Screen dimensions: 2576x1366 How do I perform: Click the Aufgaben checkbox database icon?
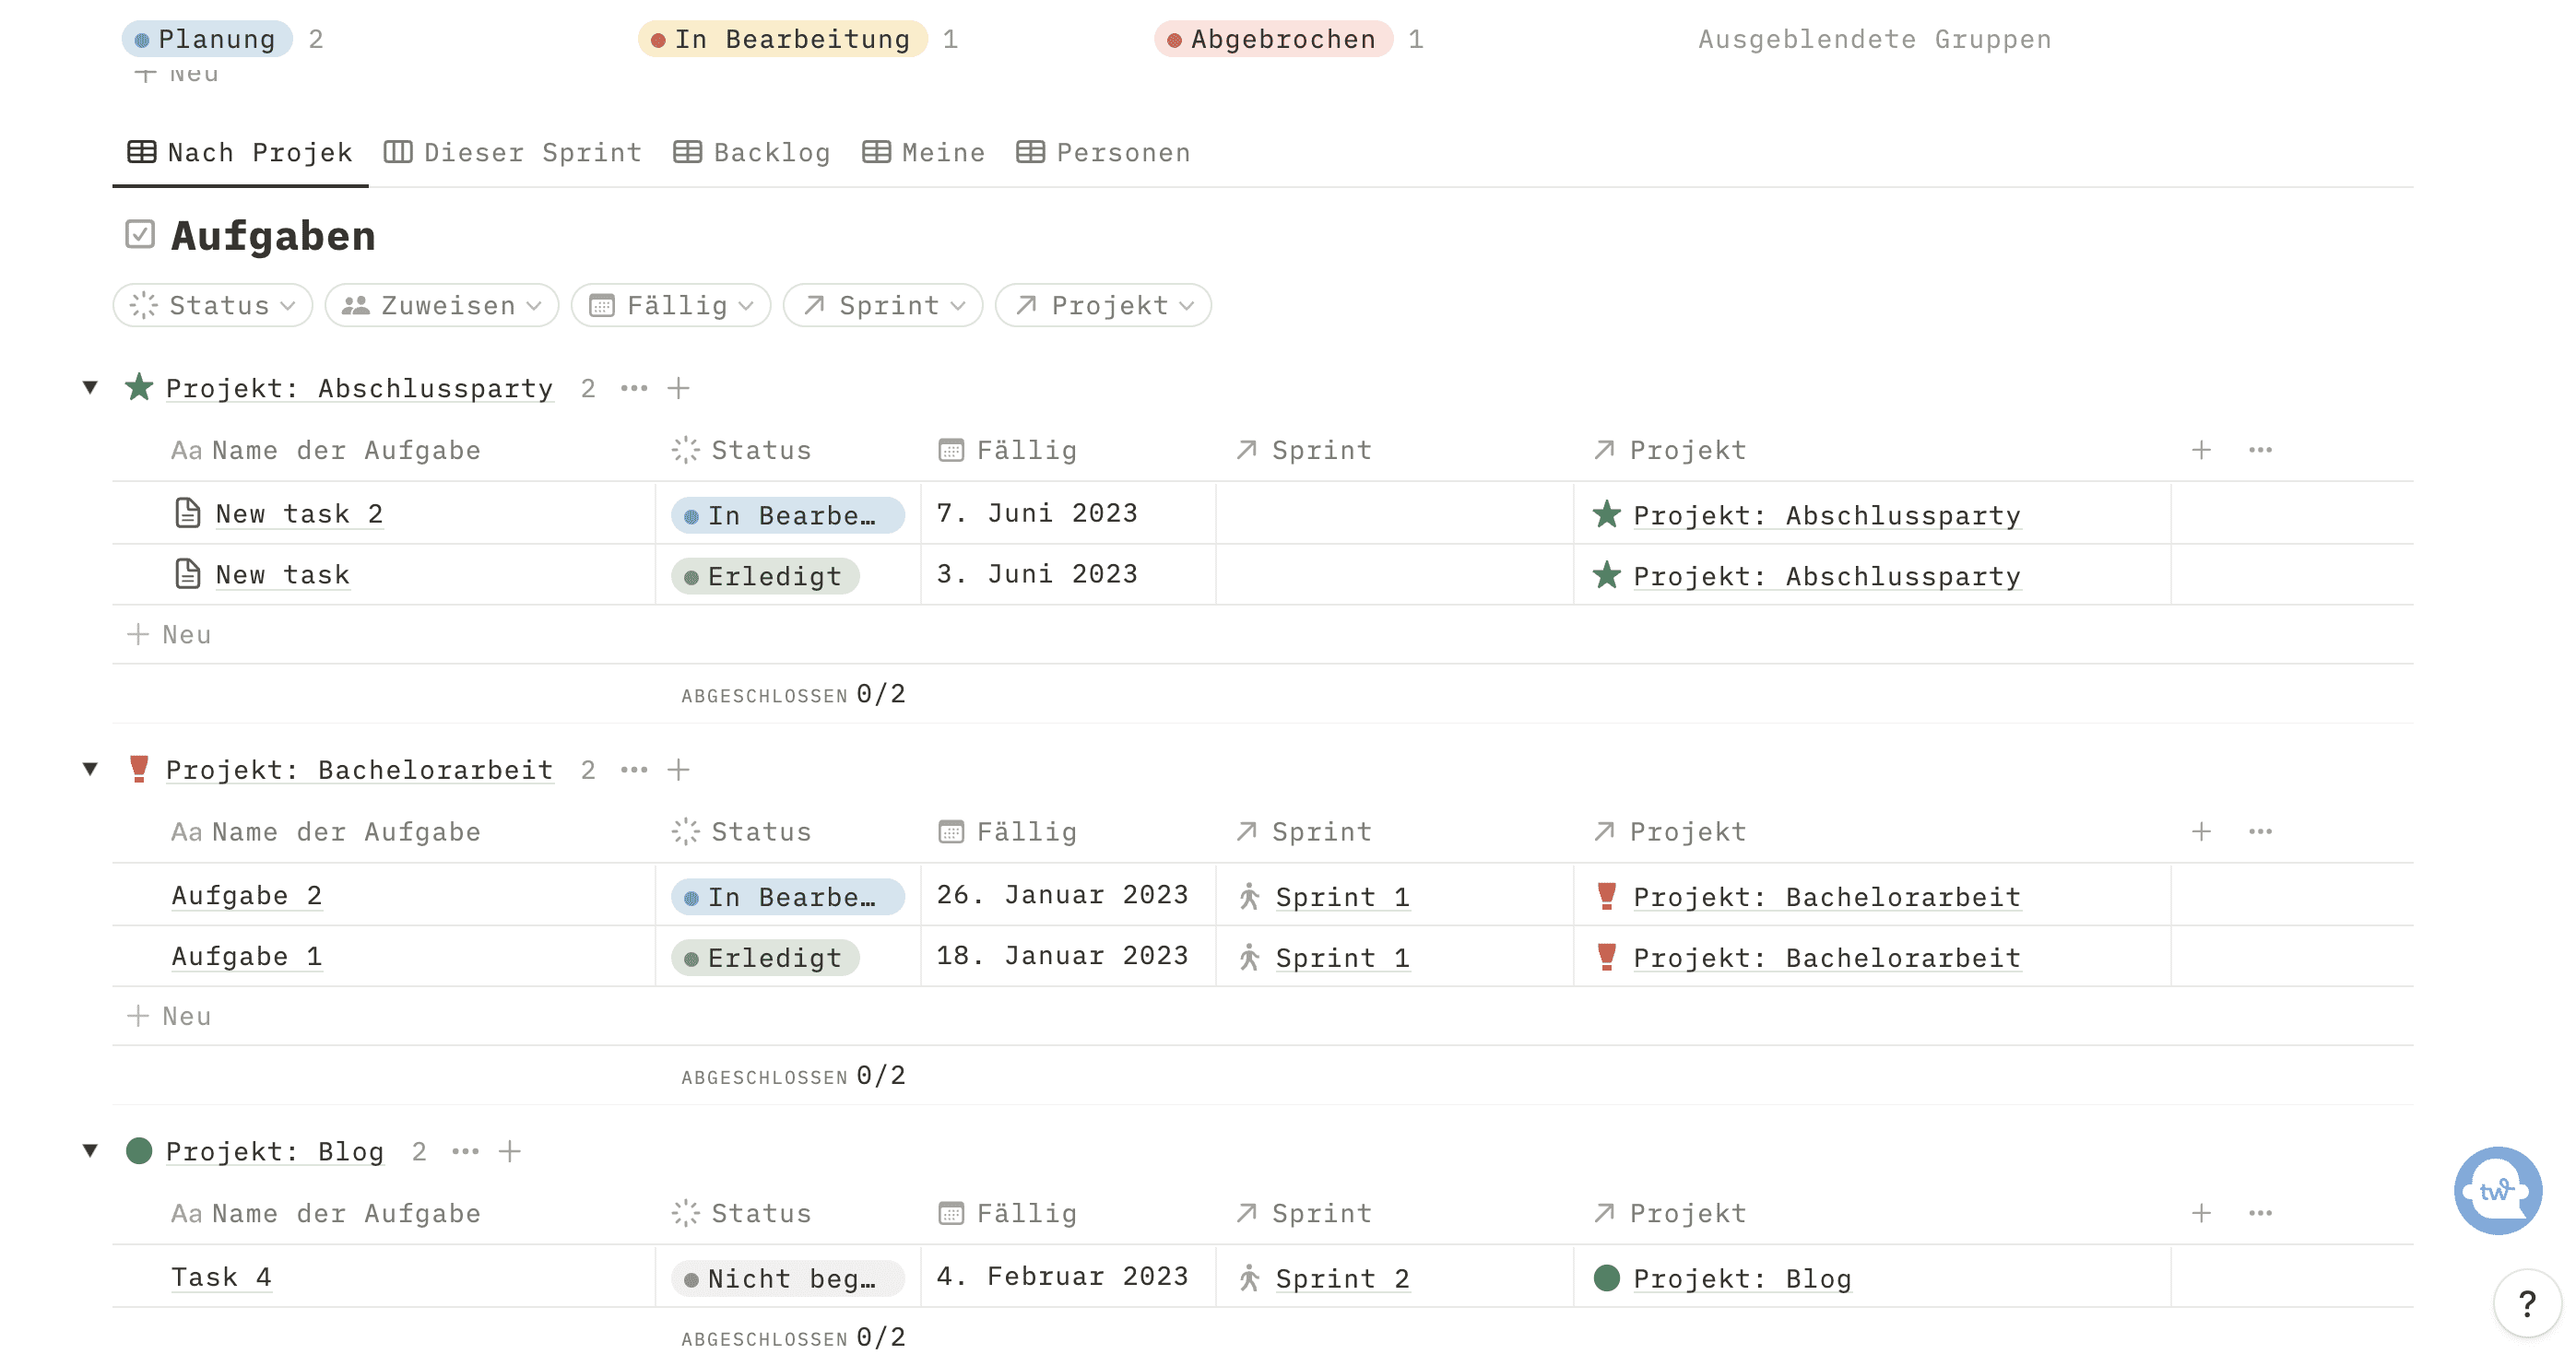click(140, 235)
